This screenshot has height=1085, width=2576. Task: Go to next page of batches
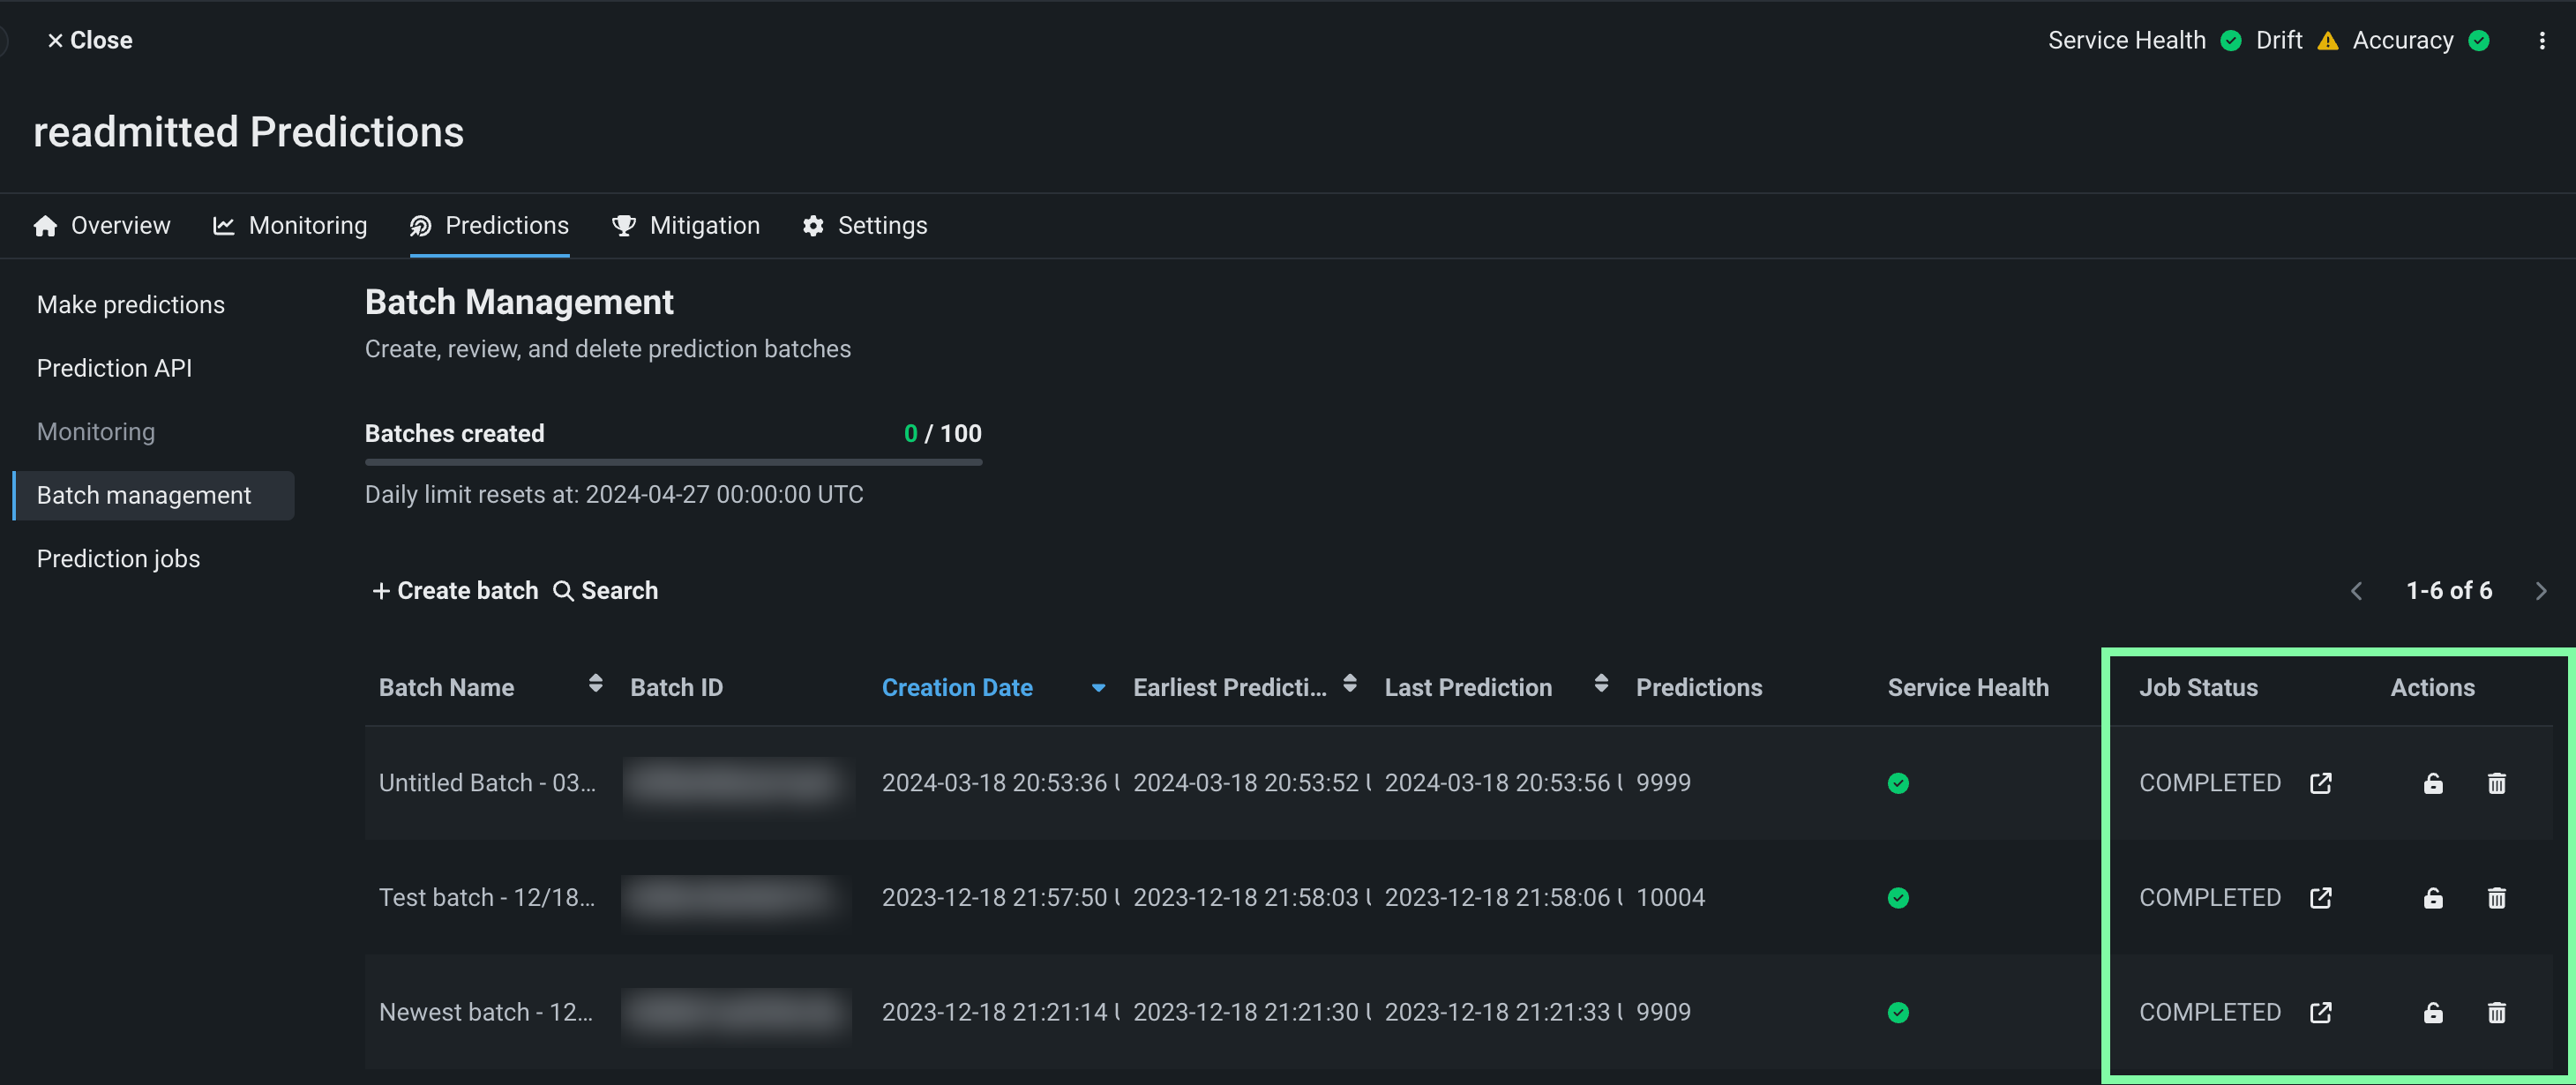point(2540,591)
